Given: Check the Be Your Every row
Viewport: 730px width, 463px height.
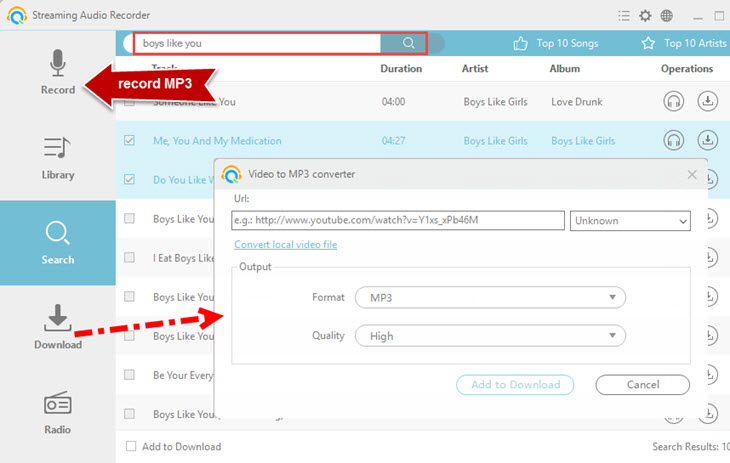Looking at the screenshot, I should 129,375.
